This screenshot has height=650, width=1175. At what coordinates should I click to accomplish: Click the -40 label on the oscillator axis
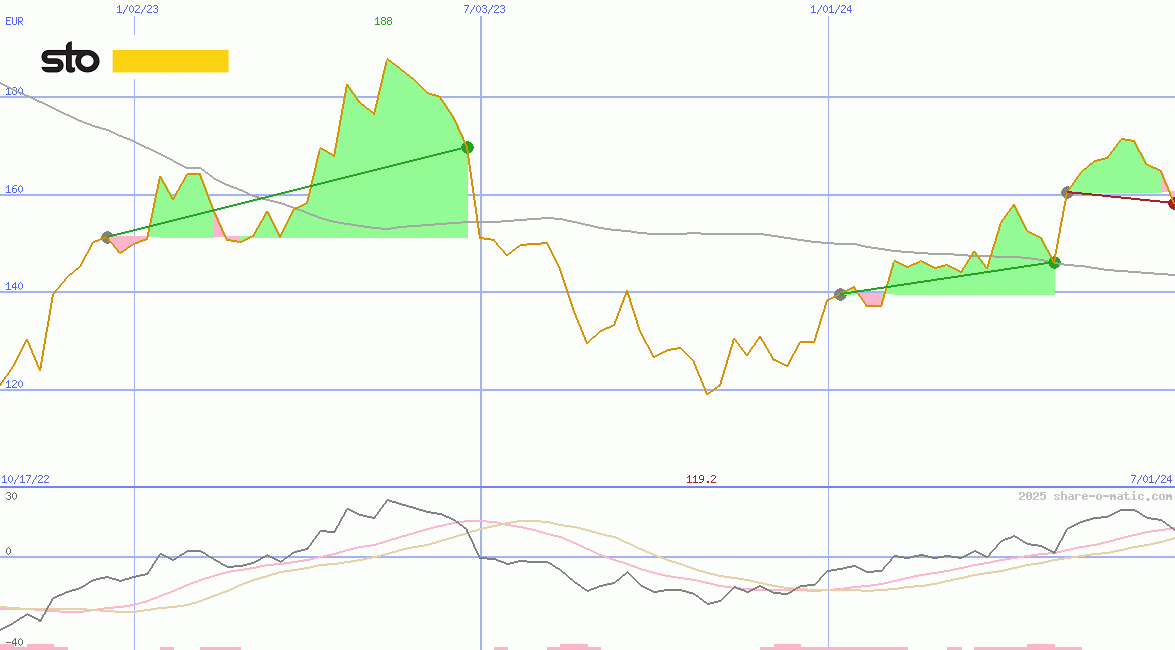pos(14,642)
